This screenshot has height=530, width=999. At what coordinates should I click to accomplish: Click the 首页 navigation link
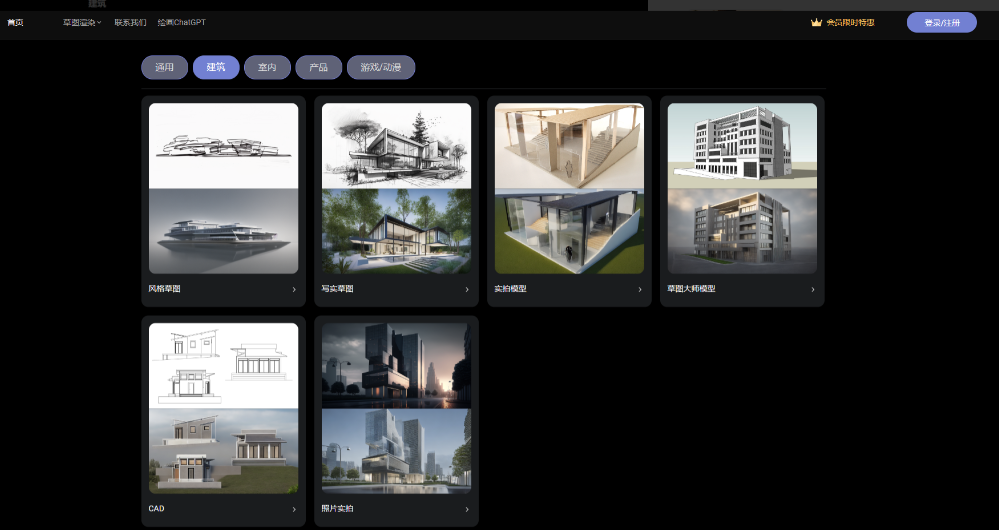[15, 22]
